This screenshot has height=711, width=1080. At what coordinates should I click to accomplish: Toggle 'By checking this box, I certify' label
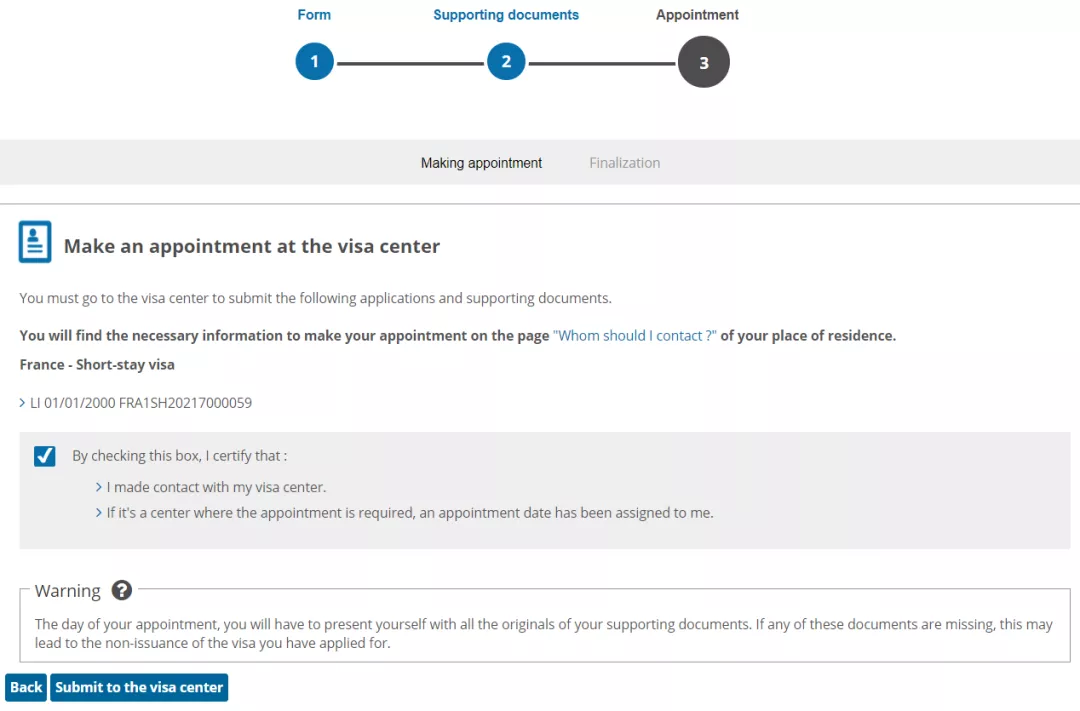click(180, 456)
